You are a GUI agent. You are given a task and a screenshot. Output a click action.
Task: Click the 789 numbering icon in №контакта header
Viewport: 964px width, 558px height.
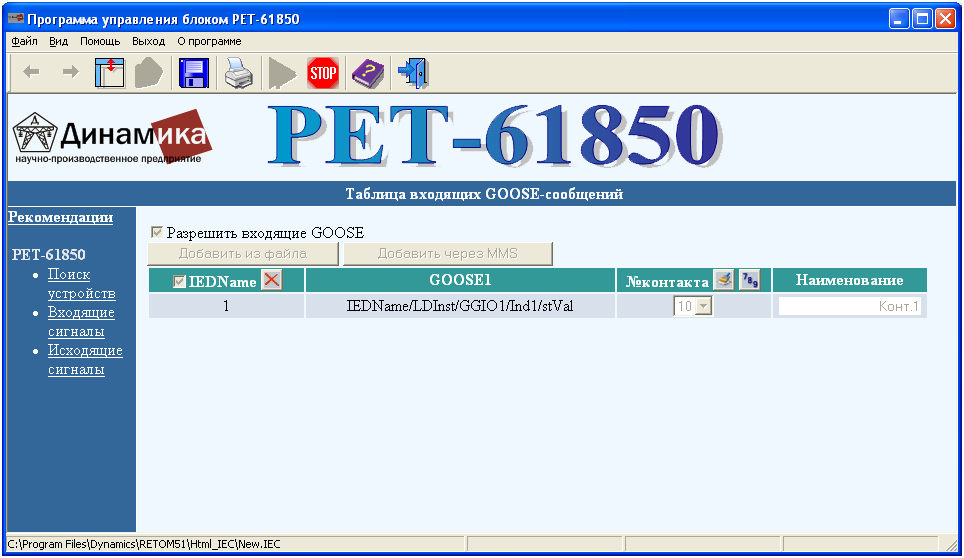click(749, 280)
